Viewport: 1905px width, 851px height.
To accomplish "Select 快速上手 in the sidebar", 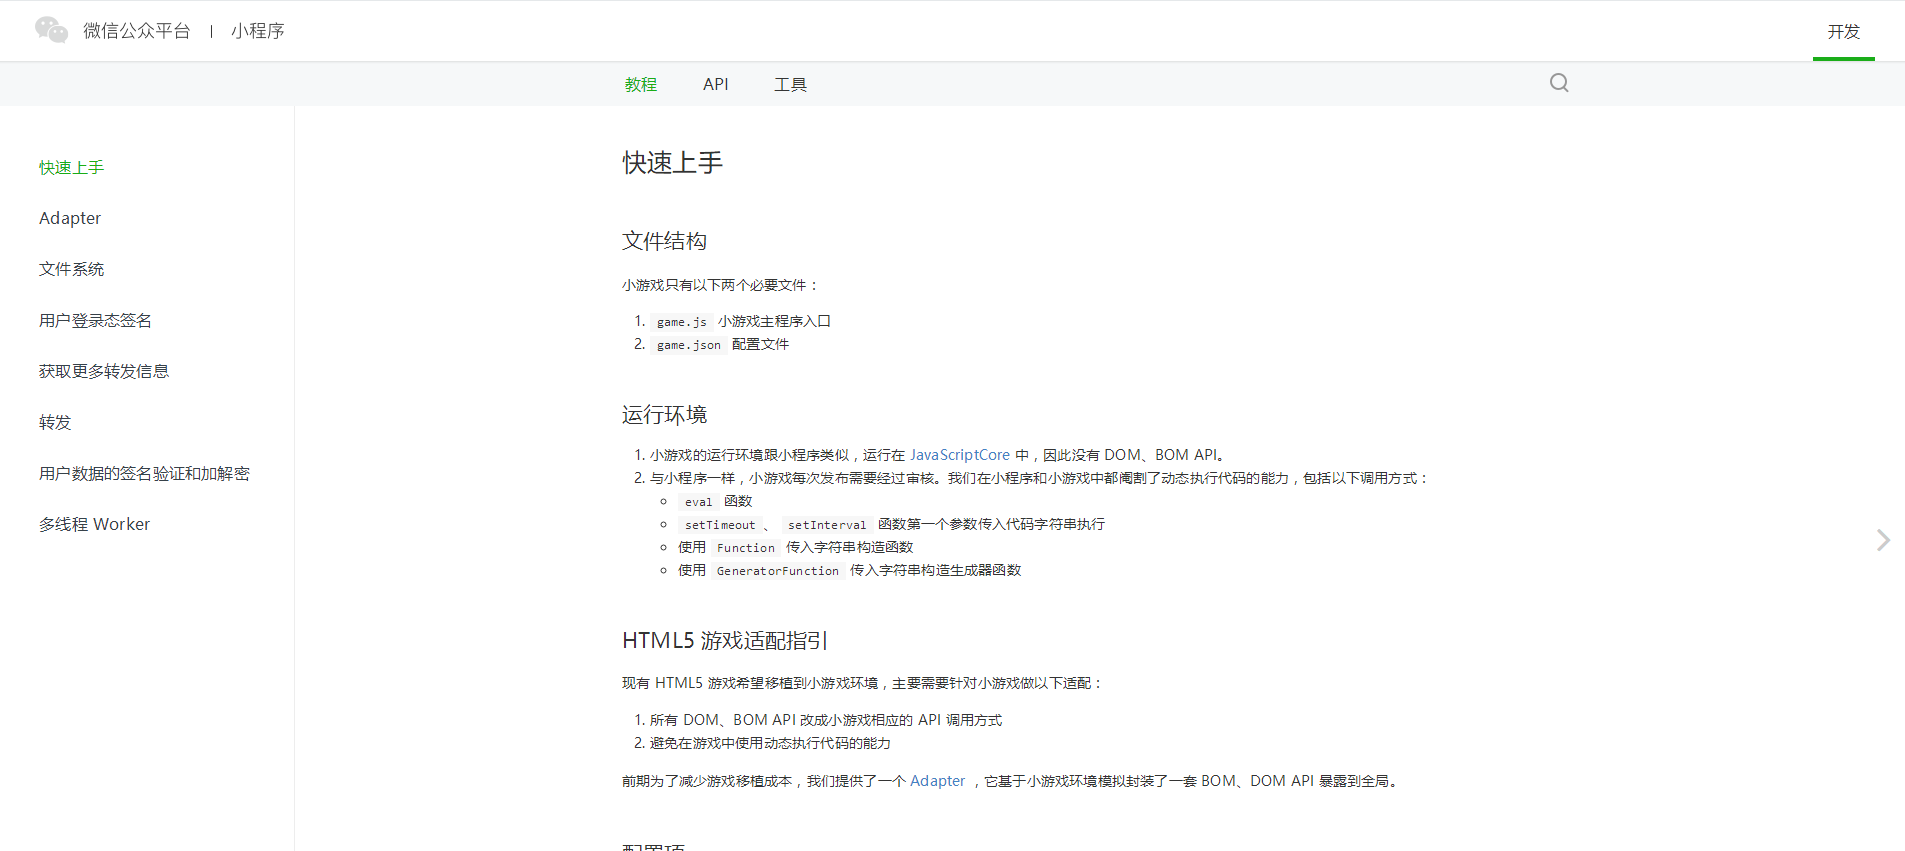I will [x=71, y=168].
